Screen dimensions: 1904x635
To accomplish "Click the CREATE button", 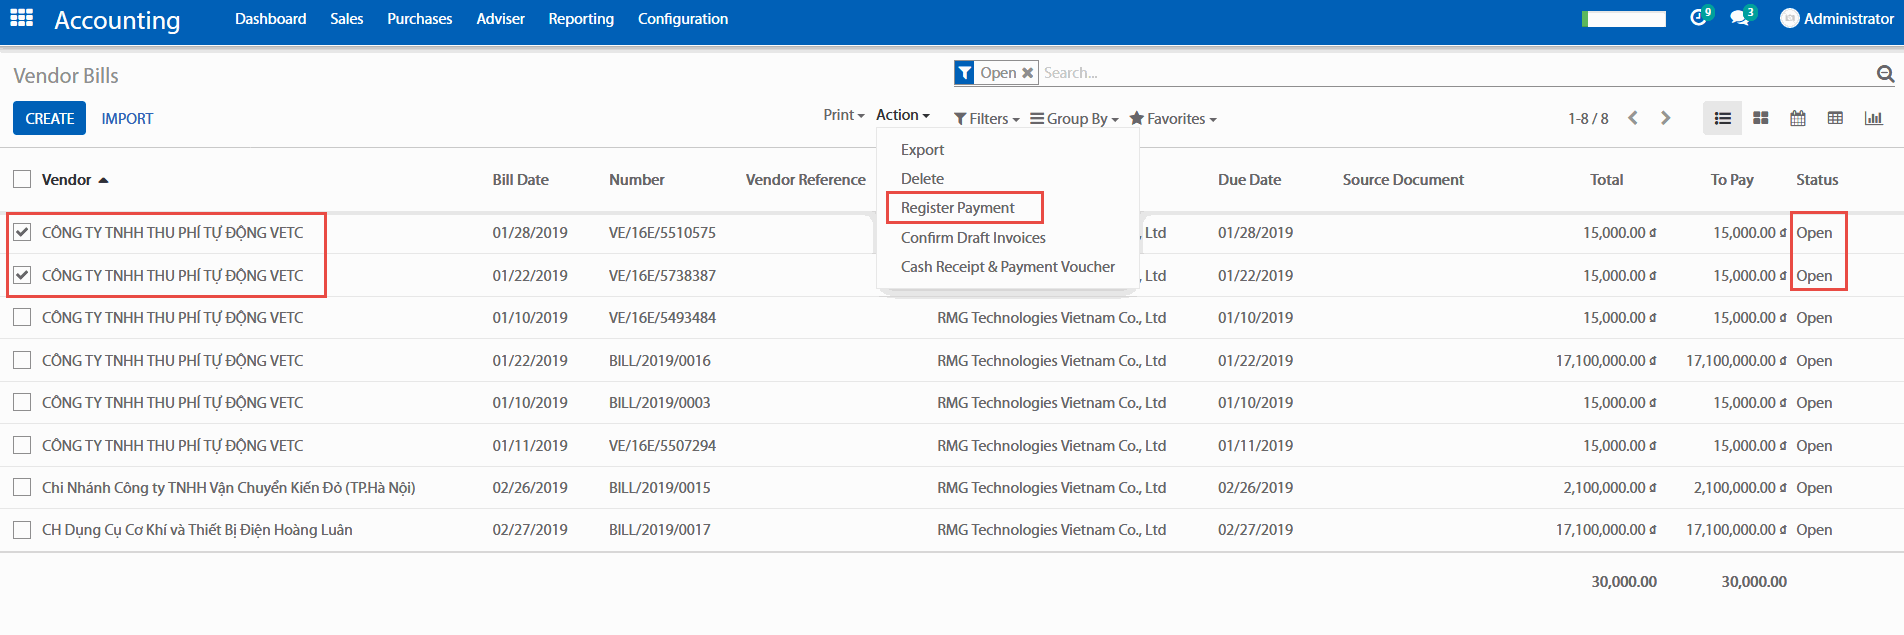I will 49,118.
